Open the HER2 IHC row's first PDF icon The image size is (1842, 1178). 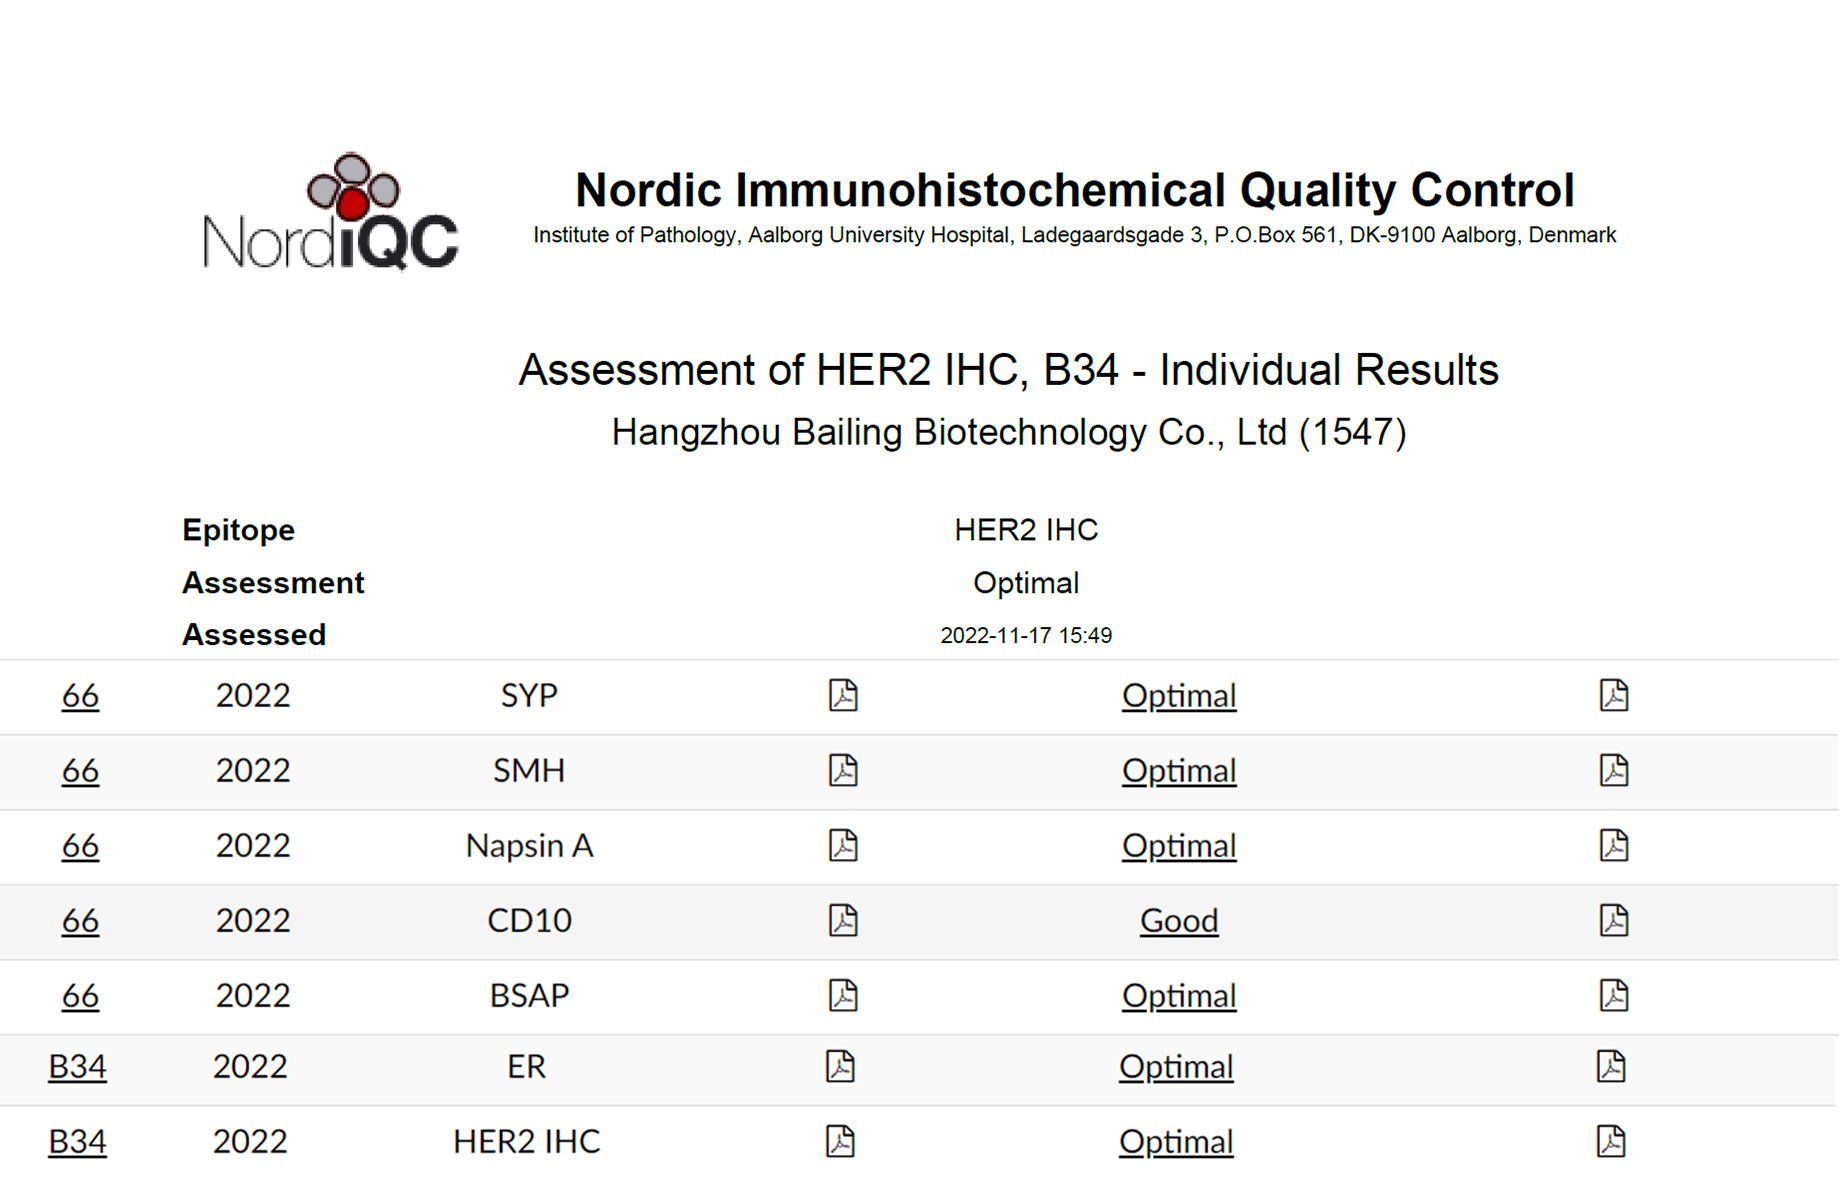pyautogui.click(x=840, y=1141)
